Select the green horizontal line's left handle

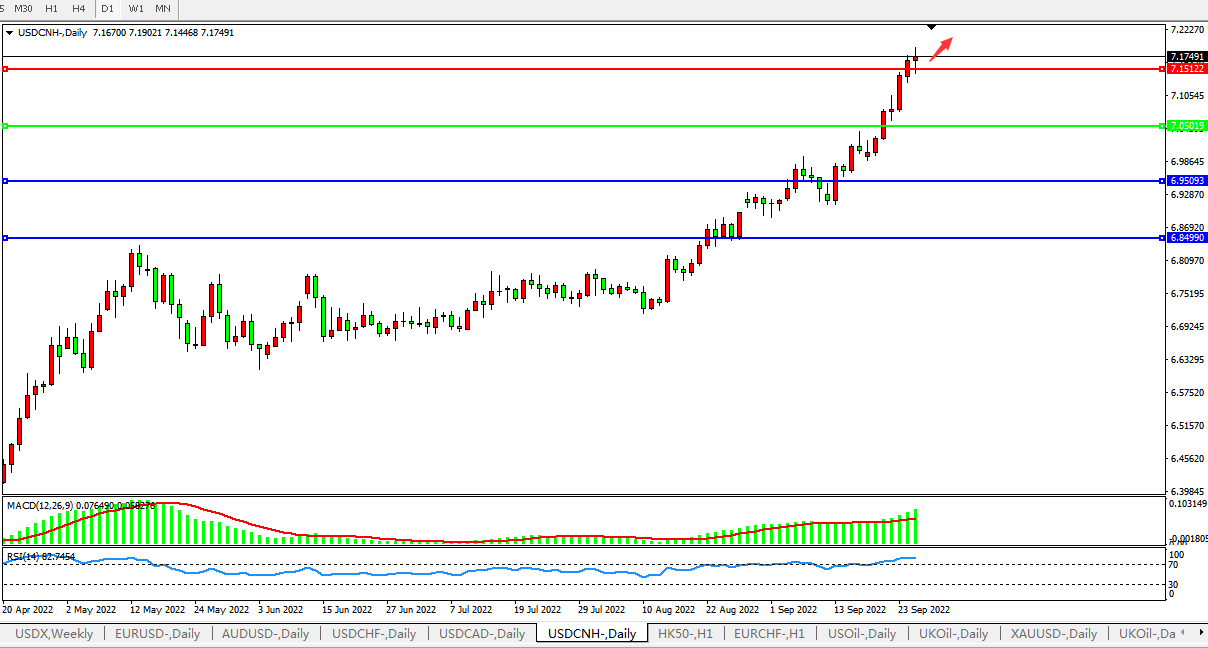coord(6,126)
